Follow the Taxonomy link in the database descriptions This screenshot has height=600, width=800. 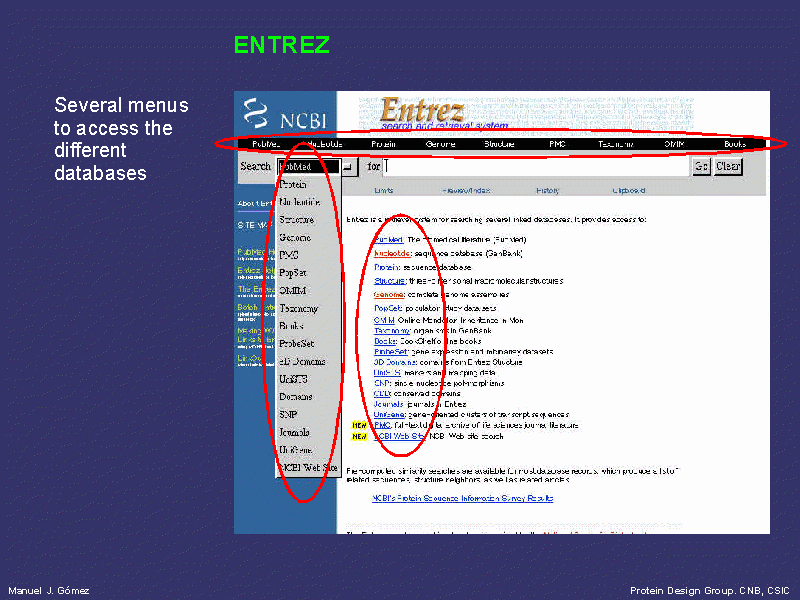coord(392,331)
